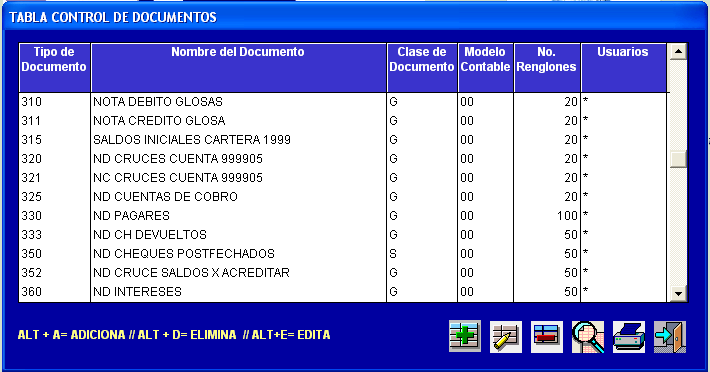This screenshot has height=372, width=710.
Task: Click class G cell of ND CRUCE SALDOS
Action: [x=422, y=273]
